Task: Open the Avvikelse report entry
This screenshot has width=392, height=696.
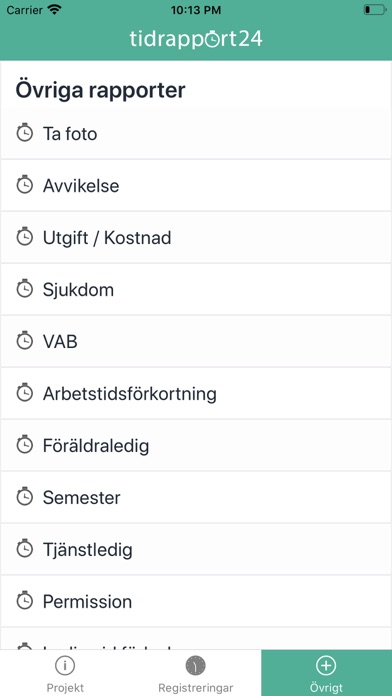Action: (x=196, y=185)
